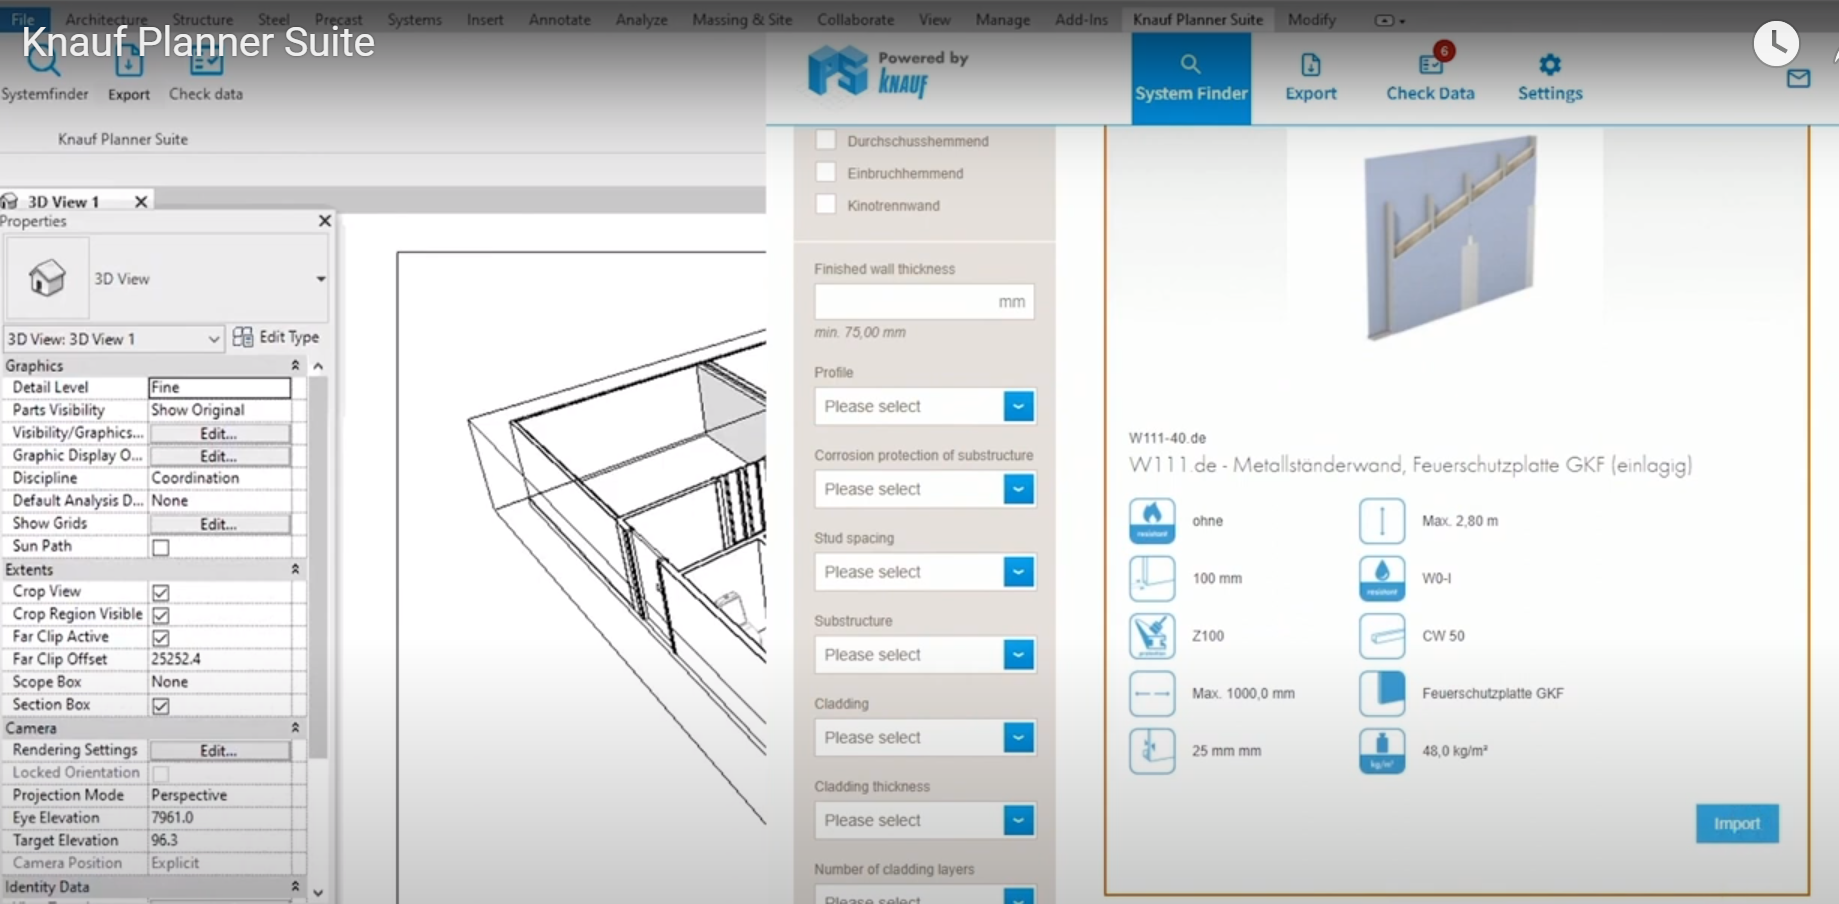Open the Substructure dropdown
Image resolution: width=1839 pixels, height=904 pixels.
925,655
